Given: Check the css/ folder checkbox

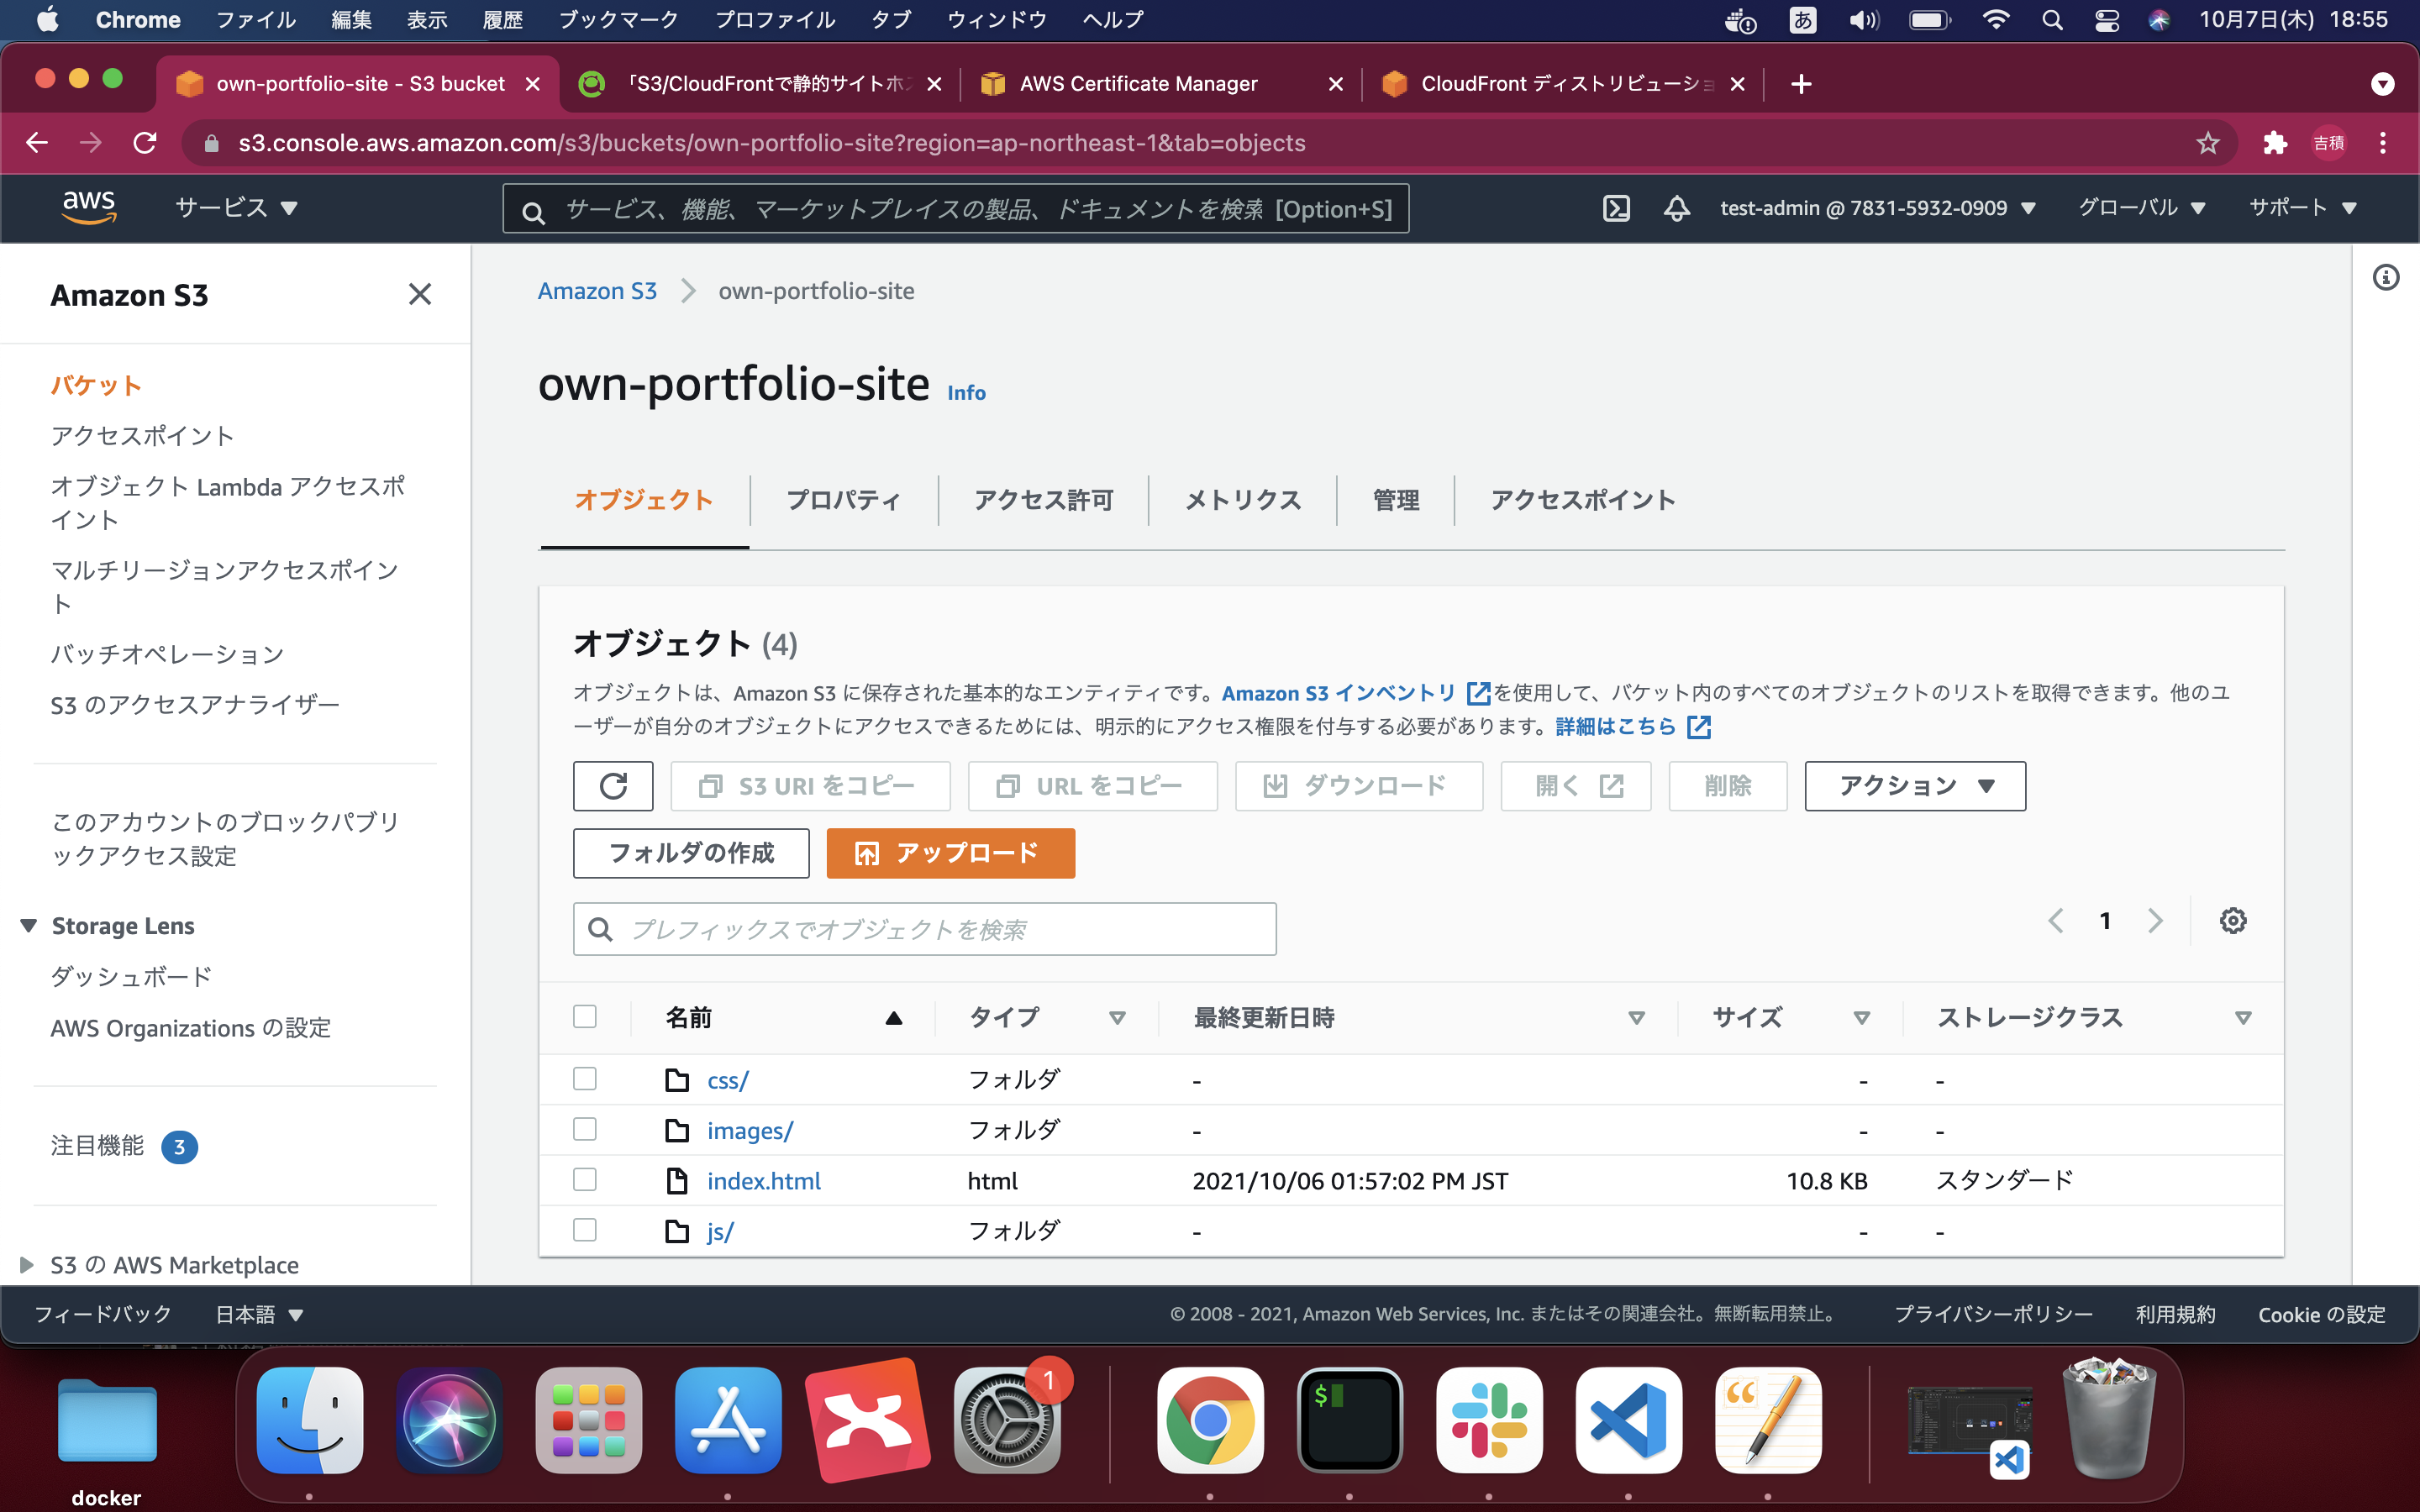Looking at the screenshot, I should point(585,1079).
